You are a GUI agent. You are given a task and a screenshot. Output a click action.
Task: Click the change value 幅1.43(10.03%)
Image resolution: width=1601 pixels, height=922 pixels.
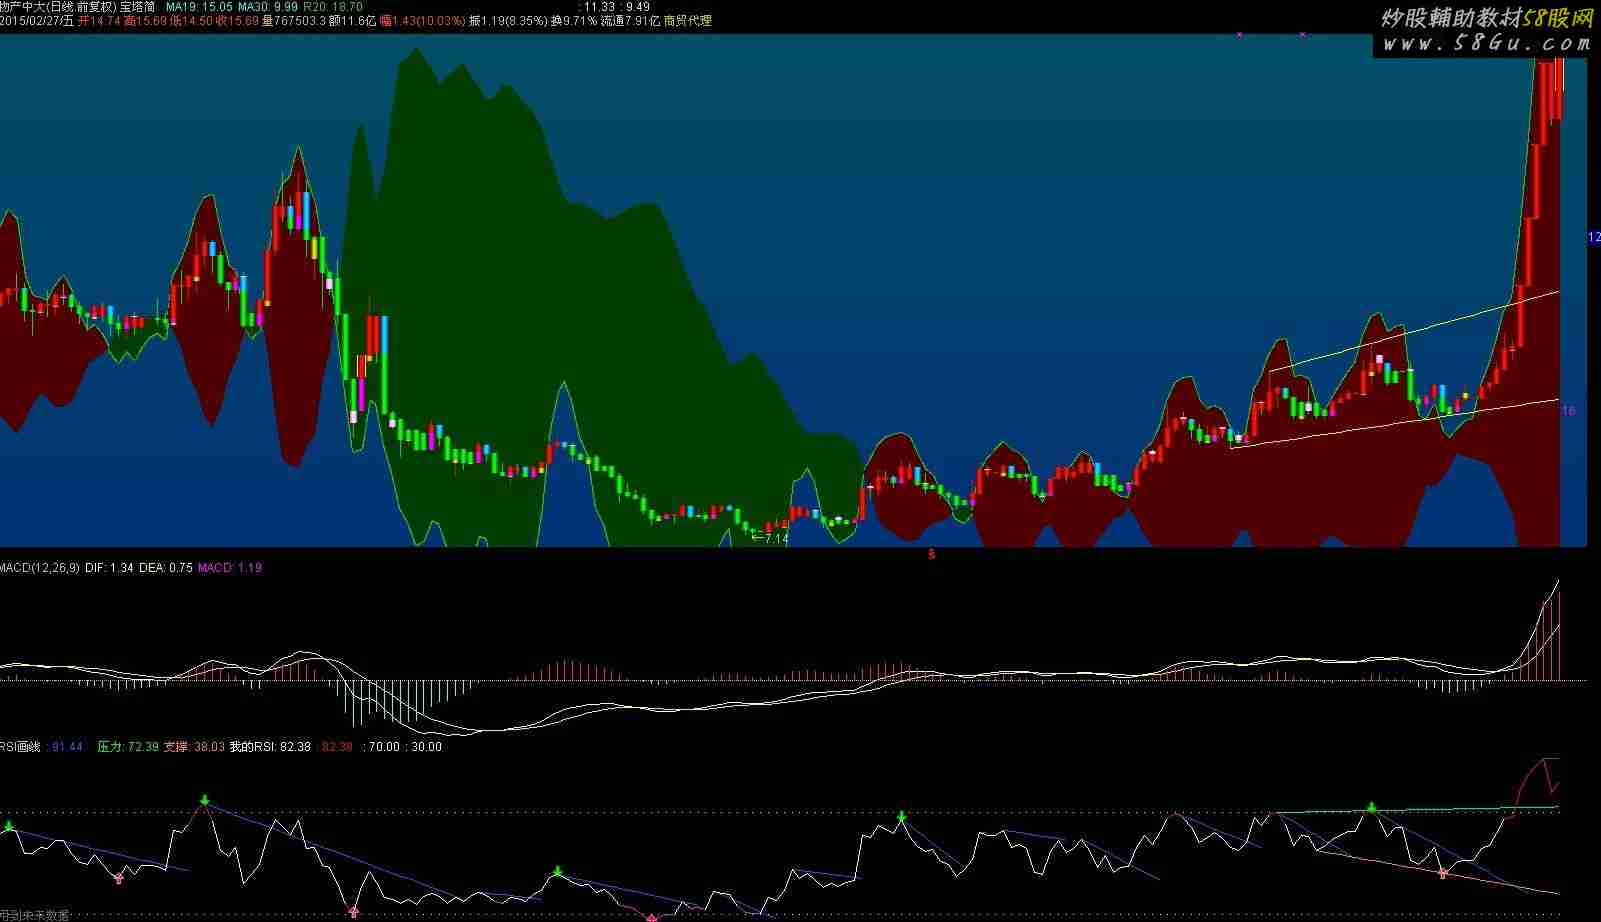tap(422, 20)
